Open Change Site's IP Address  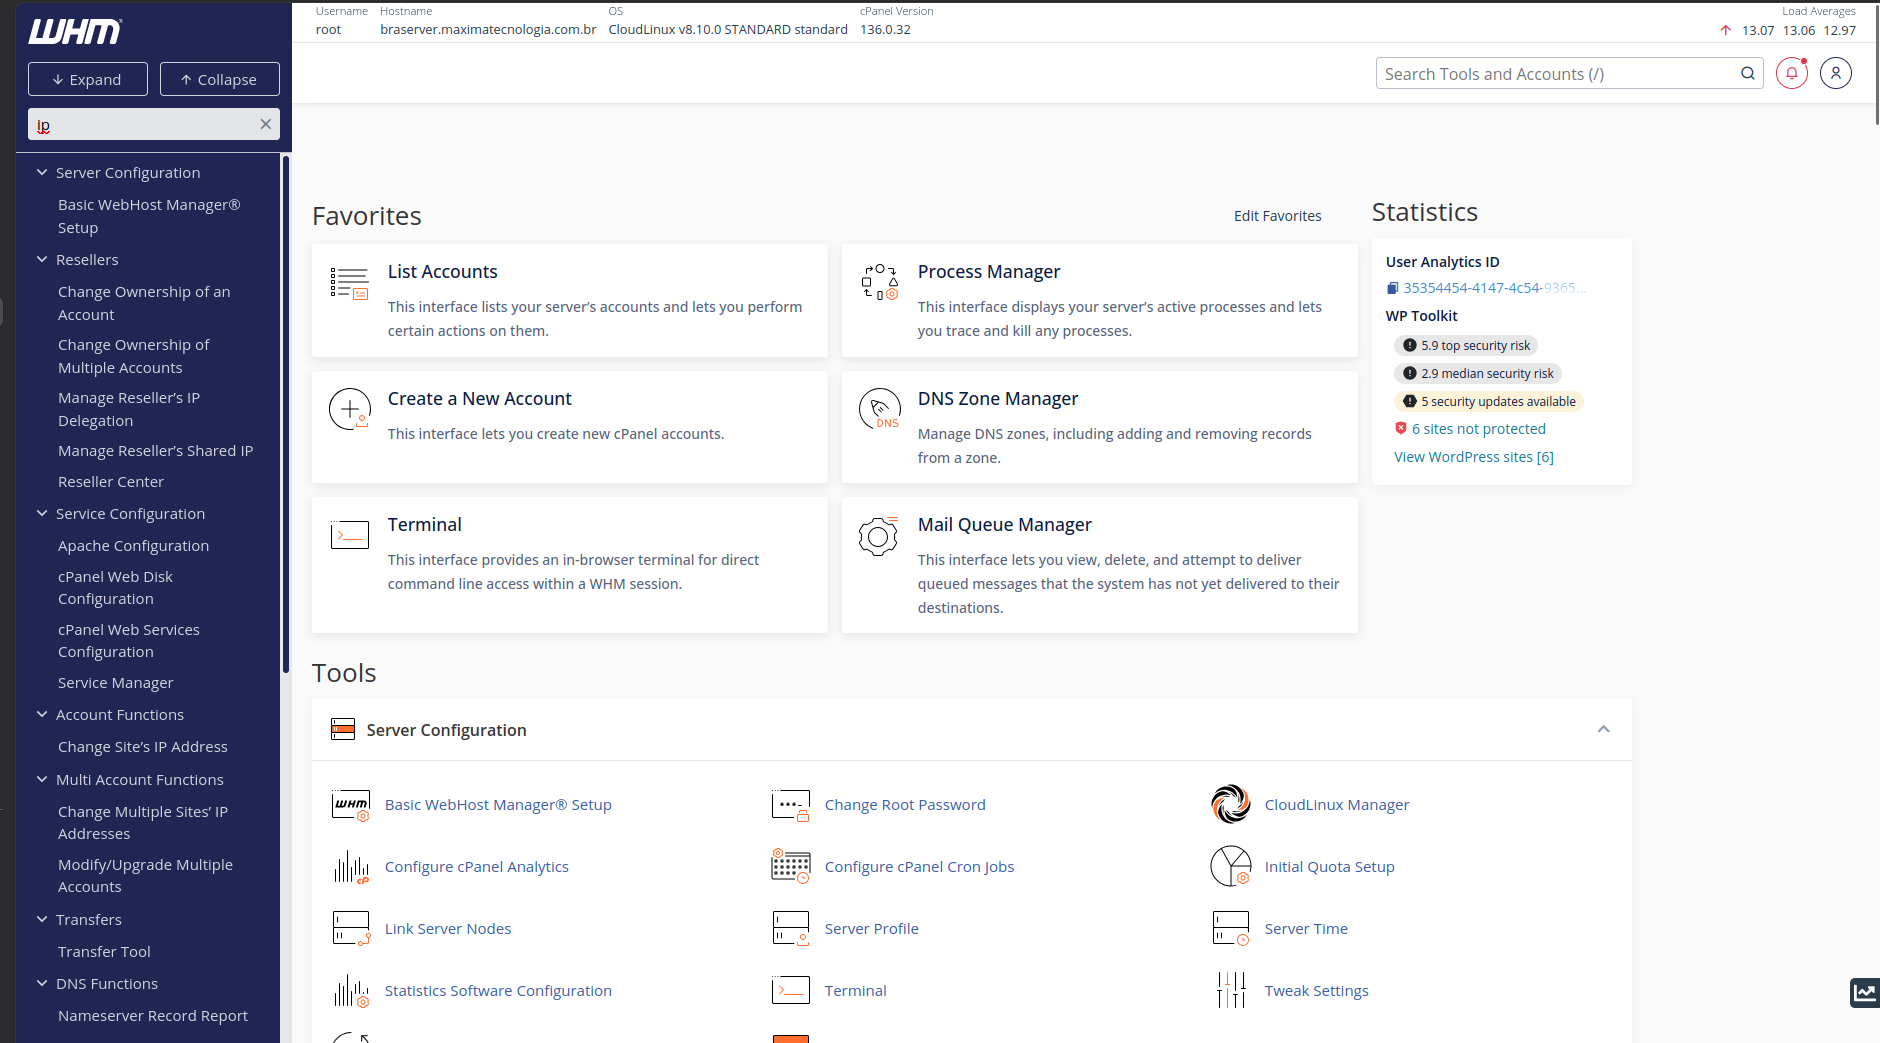143,746
